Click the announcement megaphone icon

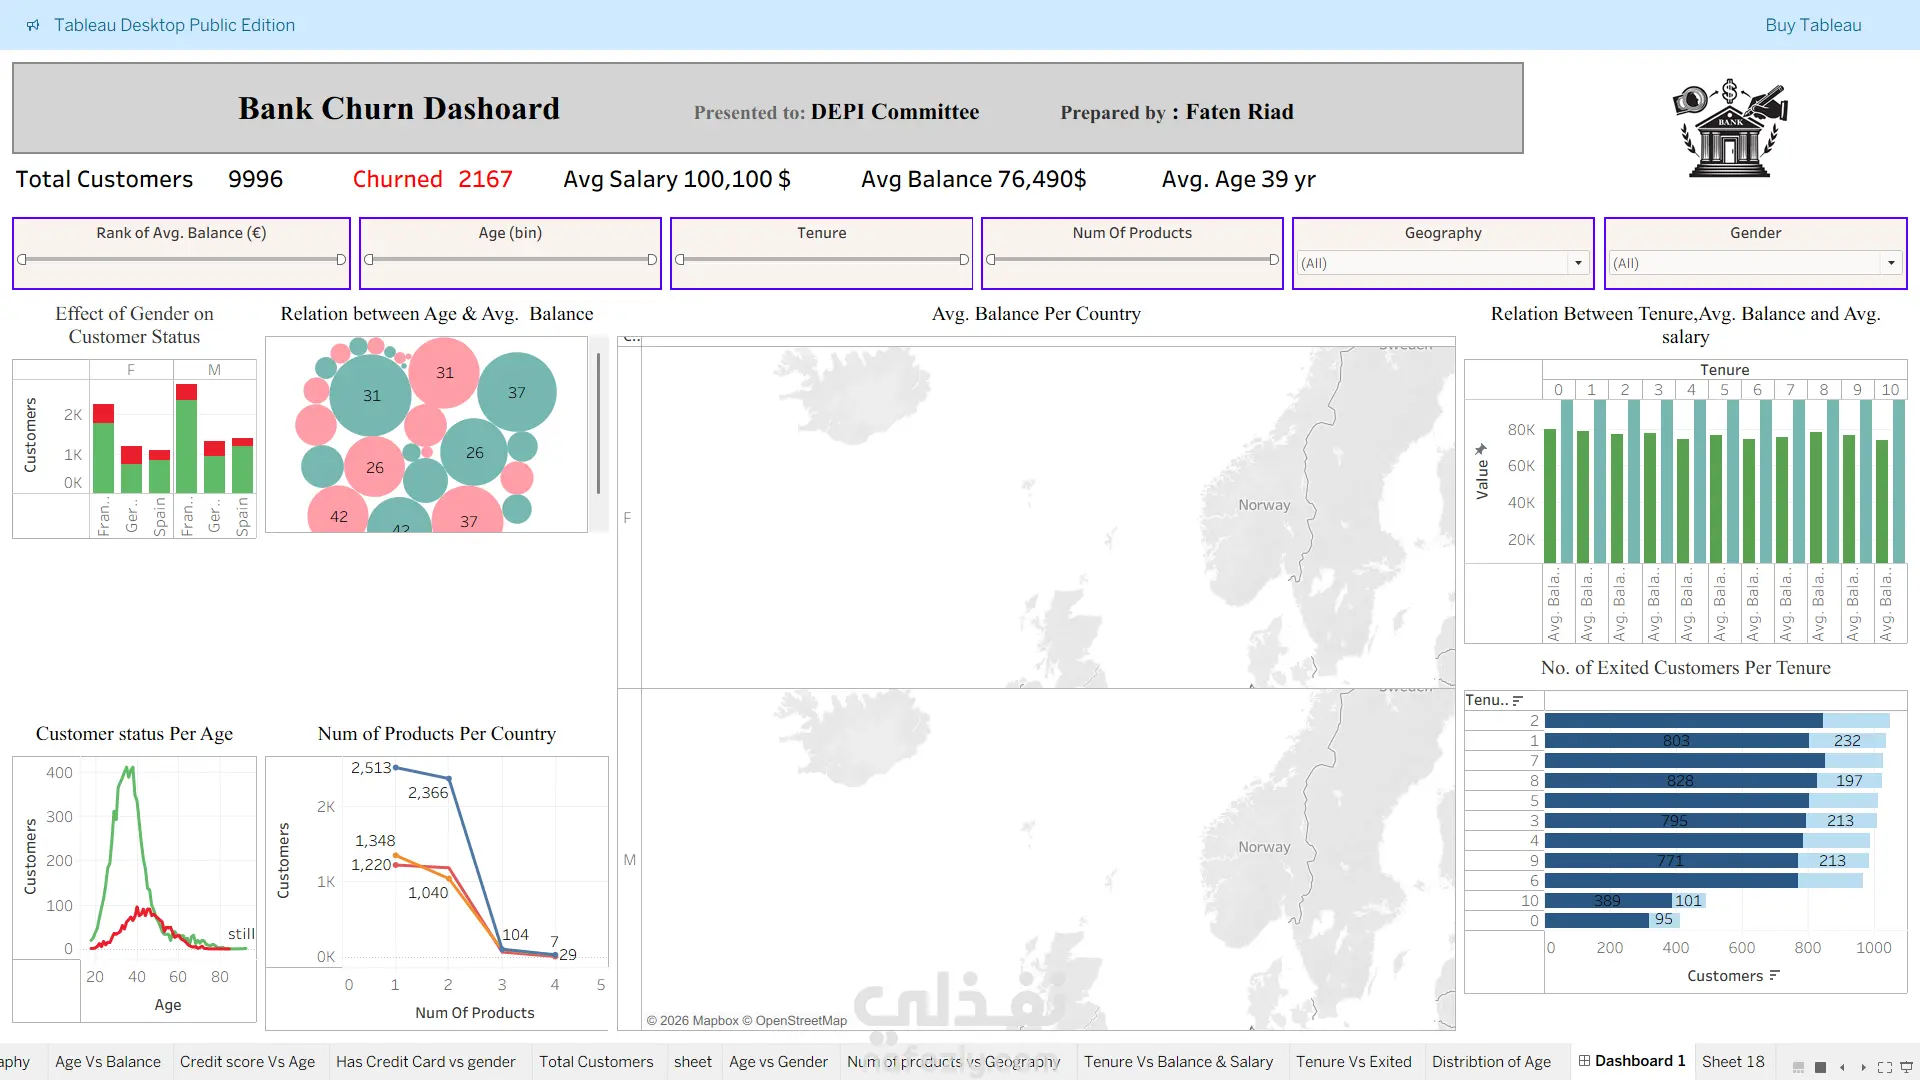pyautogui.click(x=33, y=25)
